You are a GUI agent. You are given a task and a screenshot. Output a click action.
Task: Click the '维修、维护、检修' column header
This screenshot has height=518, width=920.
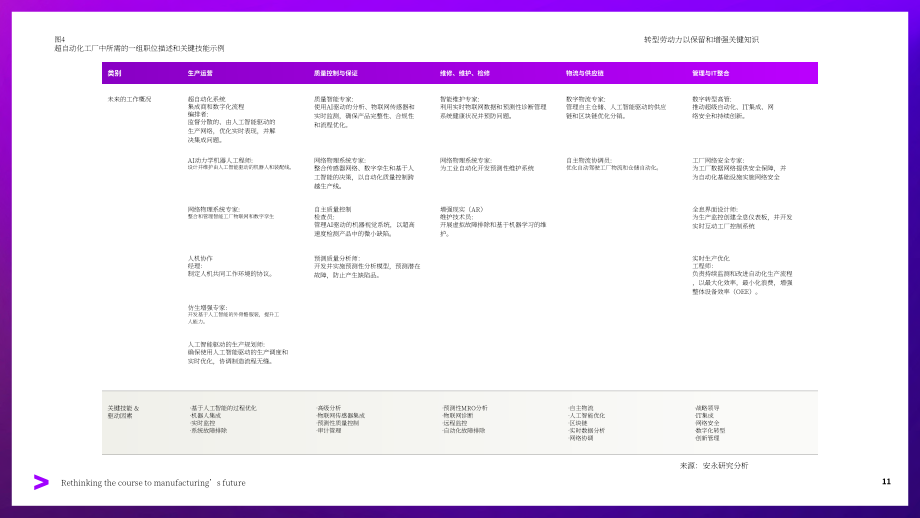[465, 73]
